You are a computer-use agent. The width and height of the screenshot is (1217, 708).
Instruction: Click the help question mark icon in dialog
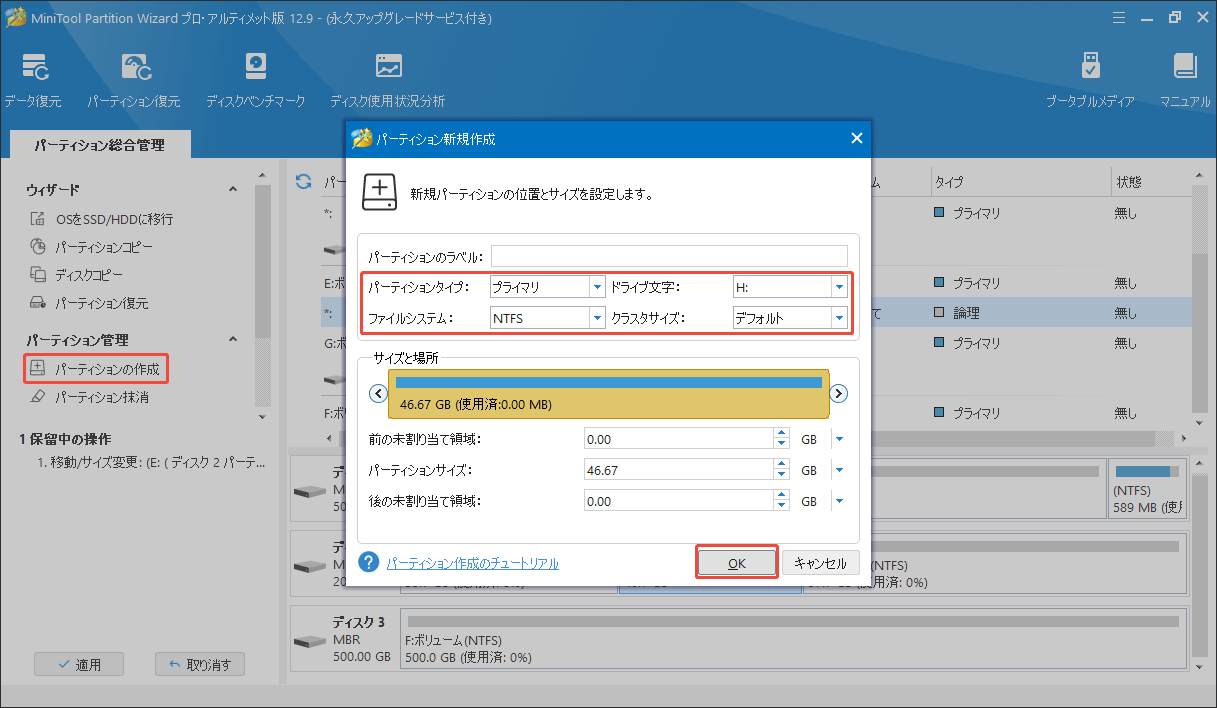(x=369, y=562)
